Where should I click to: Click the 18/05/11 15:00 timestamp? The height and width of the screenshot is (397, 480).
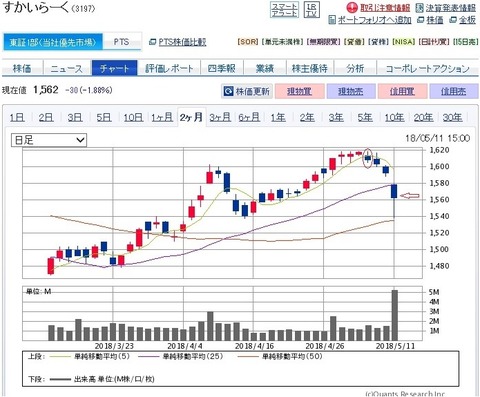click(x=438, y=138)
